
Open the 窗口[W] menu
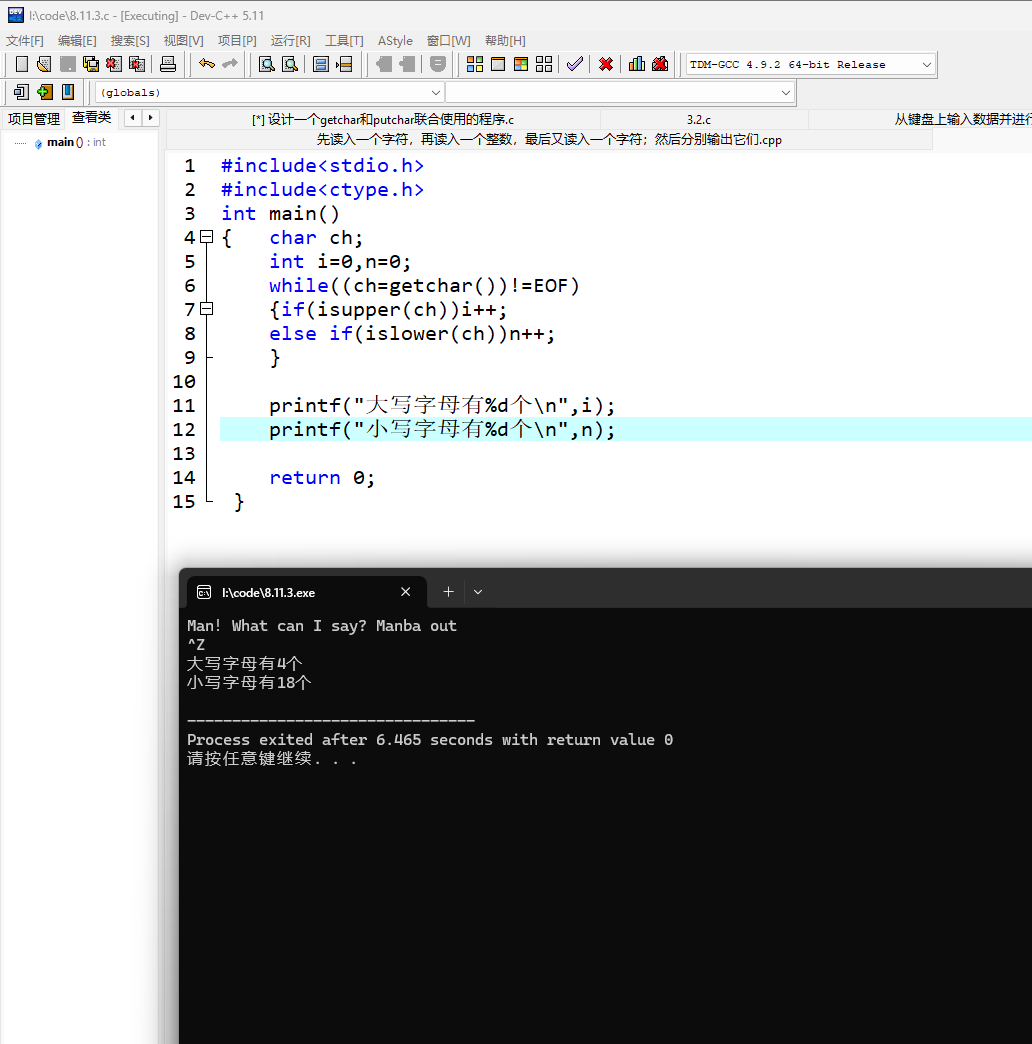pos(449,41)
